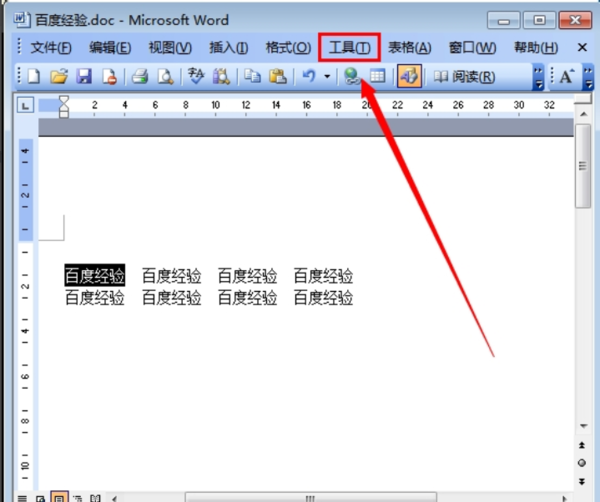
Task: Copy selection with Copy icon
Action: pos(252,77)
